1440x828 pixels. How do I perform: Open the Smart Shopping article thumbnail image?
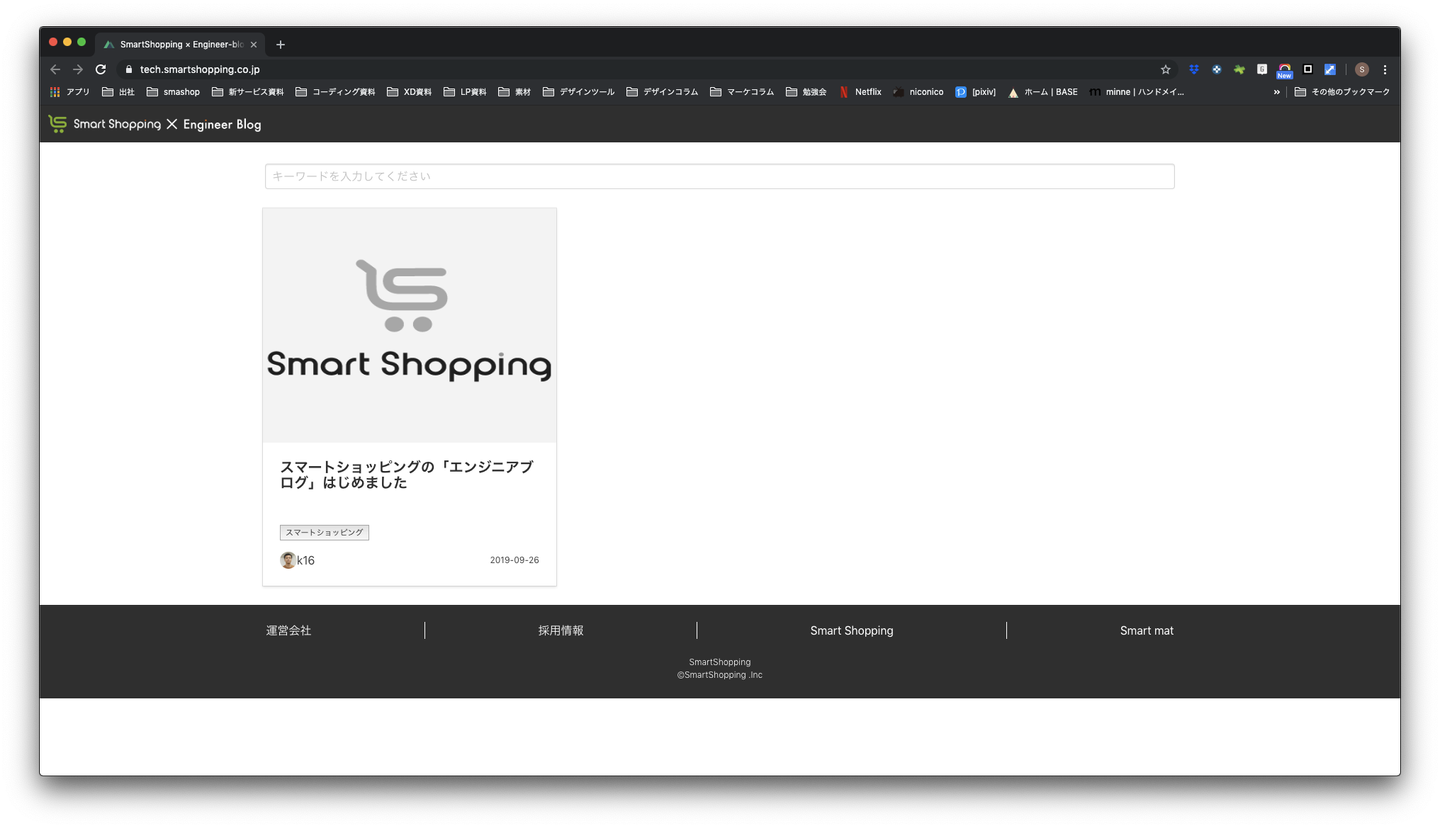(x=409, y=325)
